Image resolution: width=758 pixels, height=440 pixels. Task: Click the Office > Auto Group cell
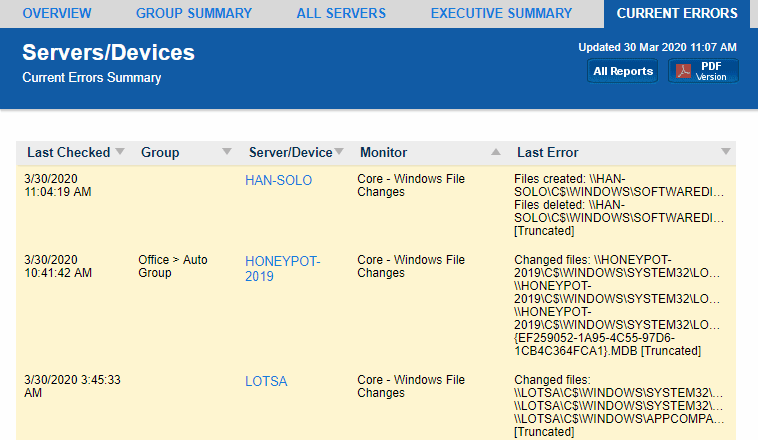173,266
